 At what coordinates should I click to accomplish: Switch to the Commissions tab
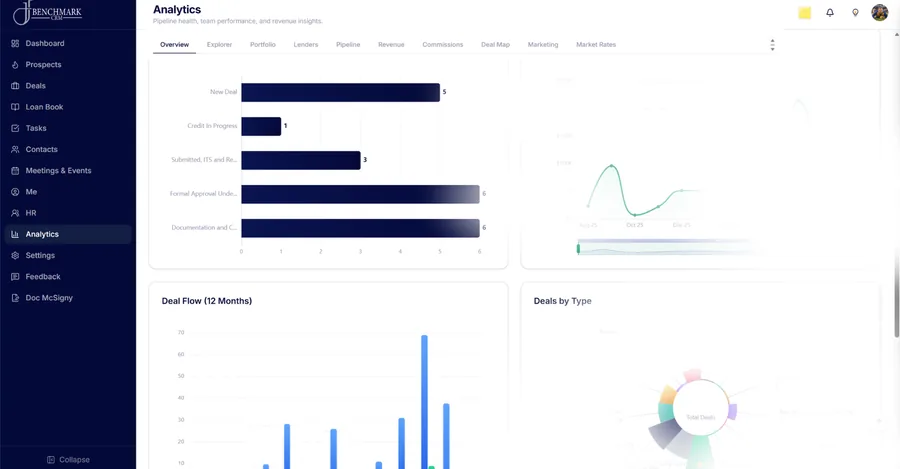(443, 45)
